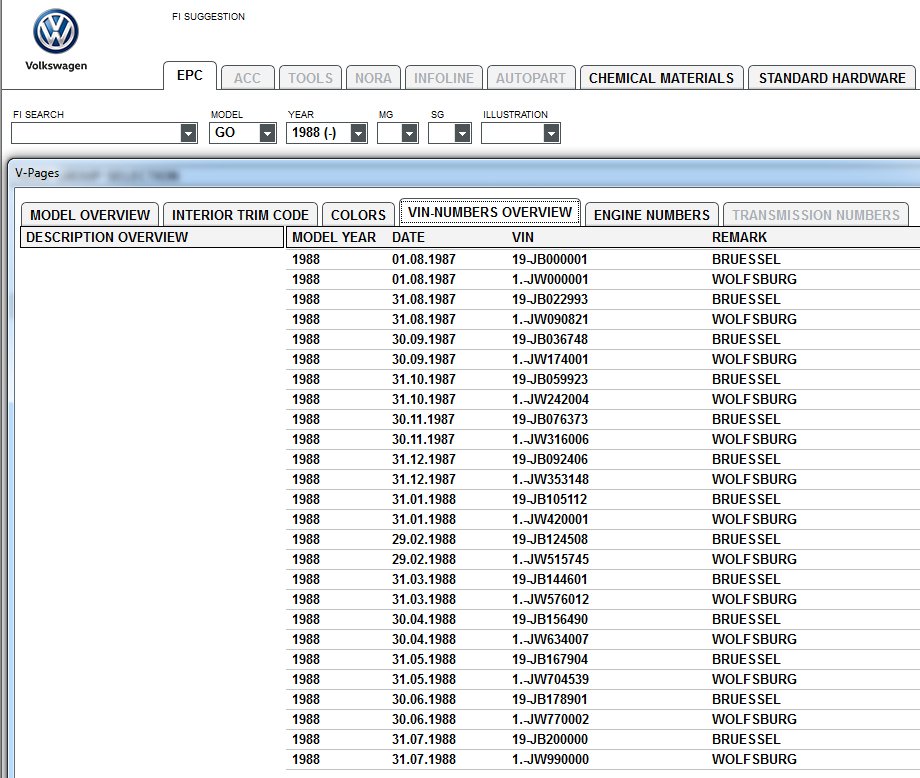Click the FI SUGGESTION label
Viewport: 920px width, 778px height.
(208, 16)
